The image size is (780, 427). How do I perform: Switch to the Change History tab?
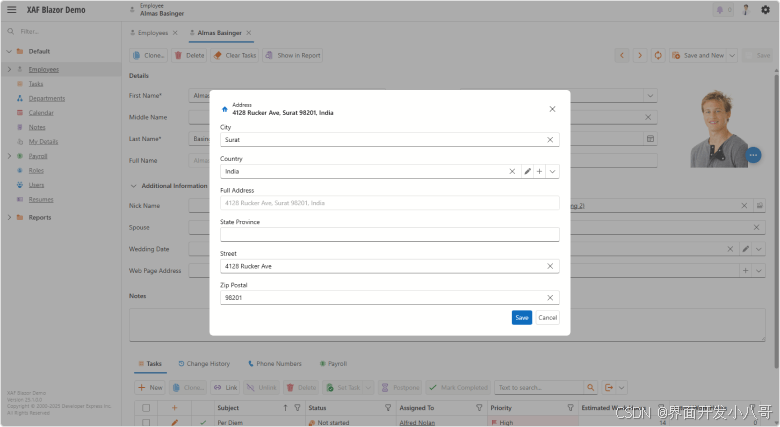coord(204,364)
